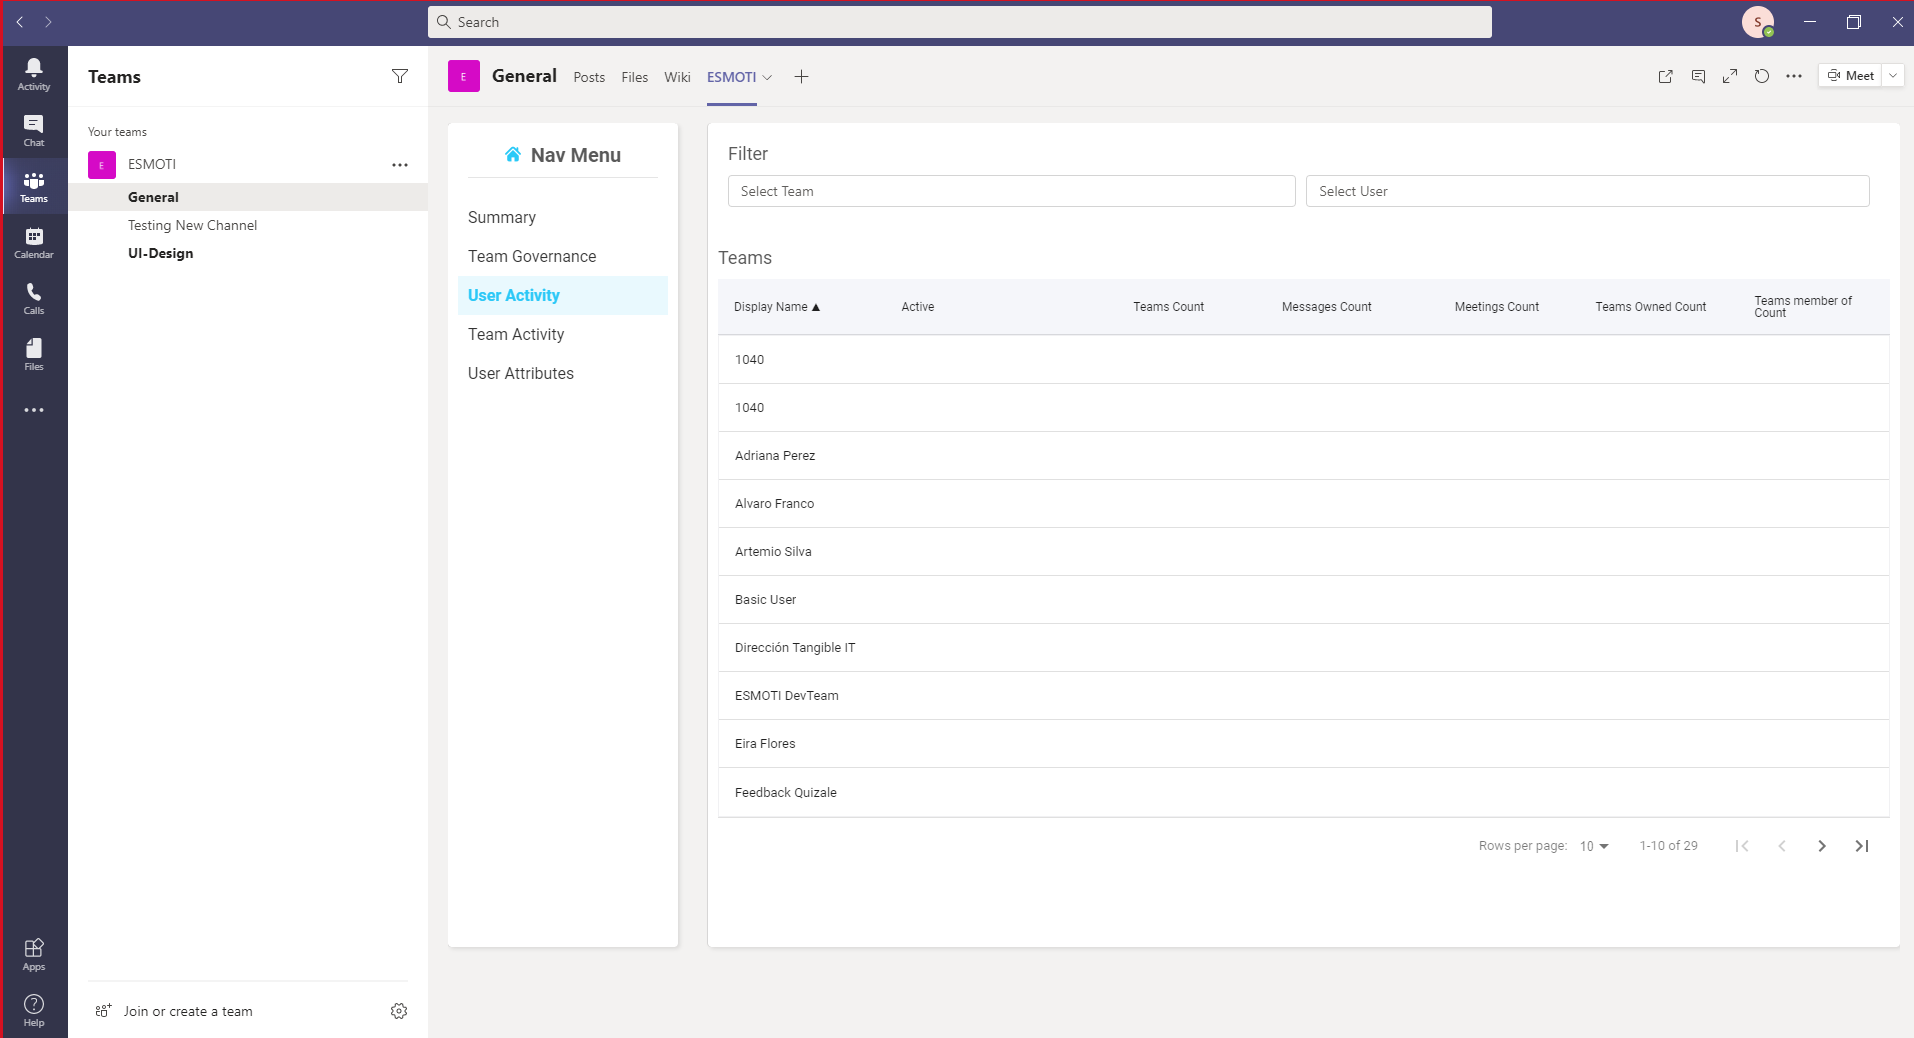The width and height of the screenshot is (1914, 1038).
Task: Switch to the Posts tab
Action: 589,77
